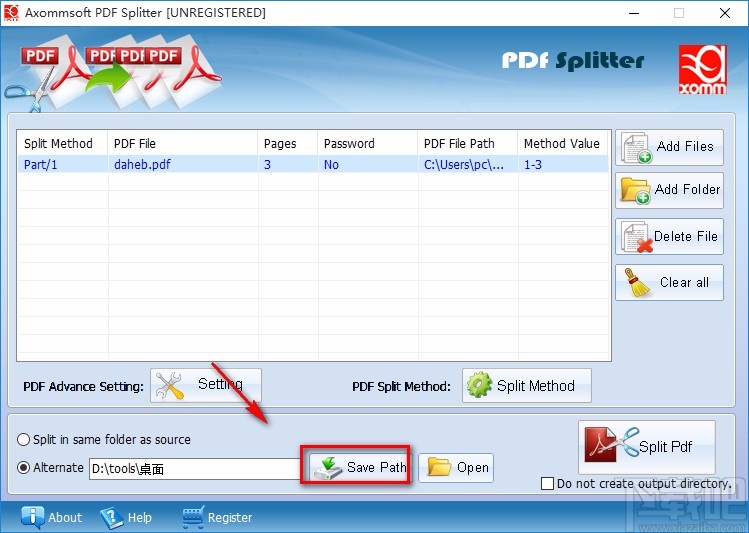Click the Axomm logo in header
This screenshot has height=533, width=749.
pos(703,69)
